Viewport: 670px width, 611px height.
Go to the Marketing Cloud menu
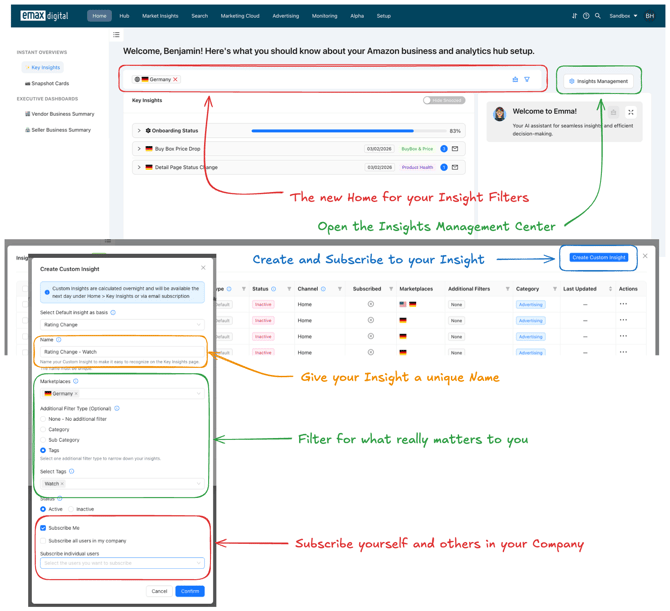pos(240,16)
